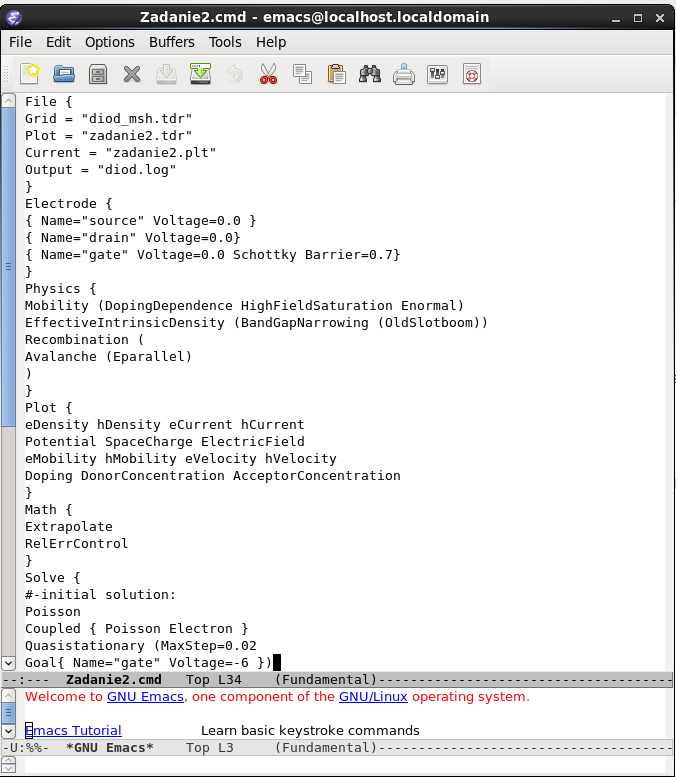Open the Buffers menu

[171, 42]
